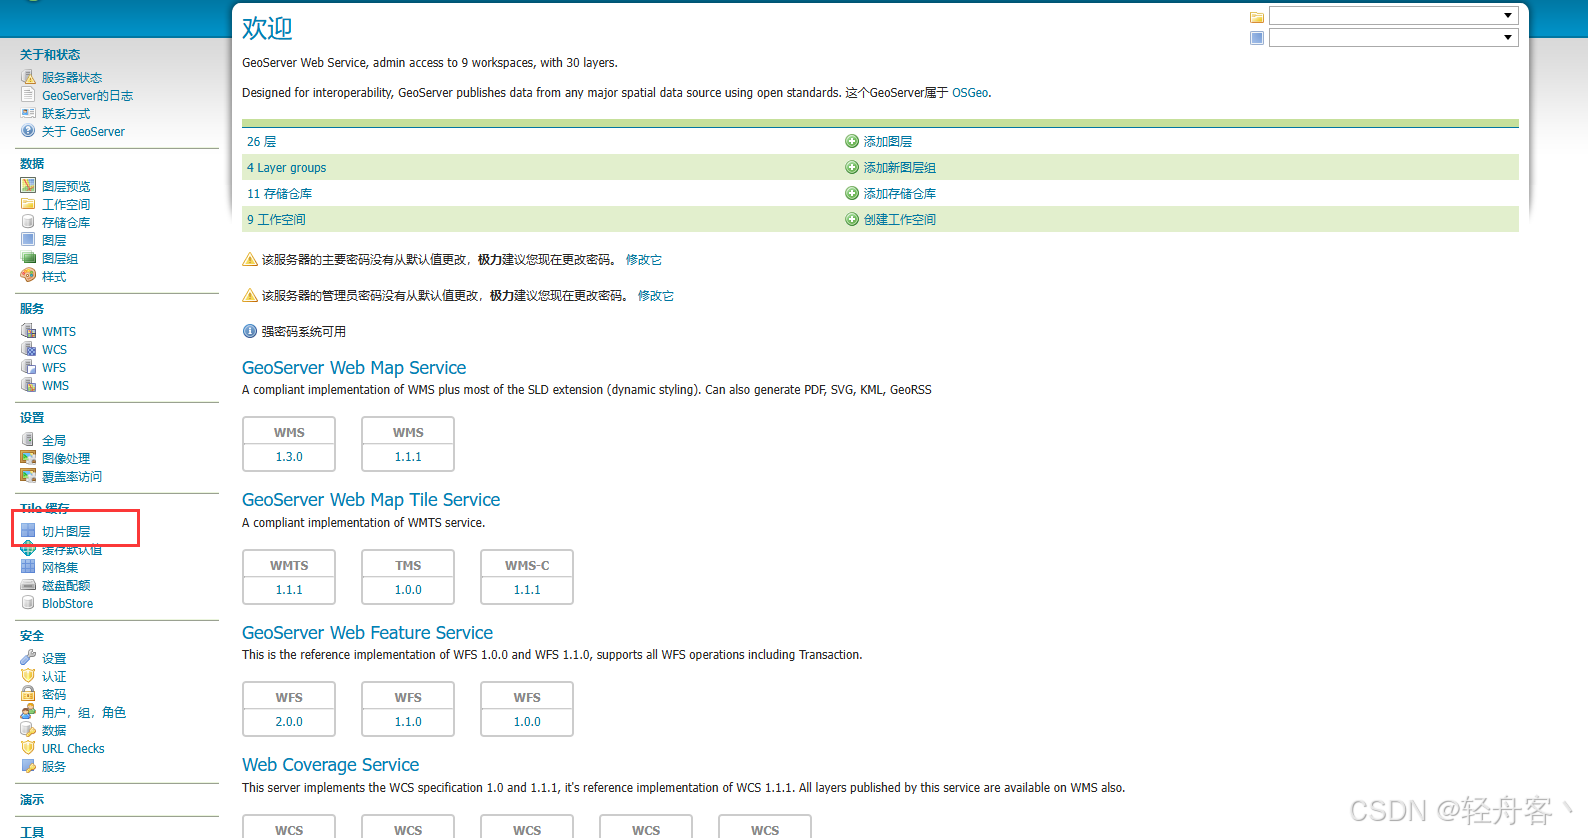Open GeoServer的日志 link
The height and width of the screenshot is (838, 1588).
tap(87, 96)
